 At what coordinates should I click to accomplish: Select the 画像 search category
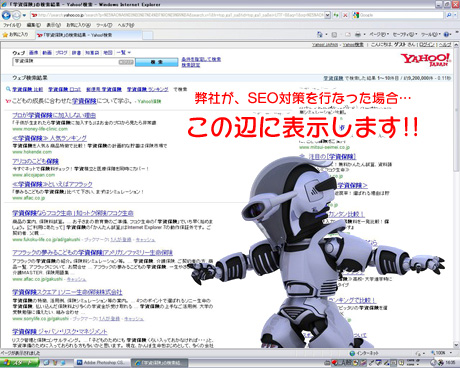(x=33, y=53)
